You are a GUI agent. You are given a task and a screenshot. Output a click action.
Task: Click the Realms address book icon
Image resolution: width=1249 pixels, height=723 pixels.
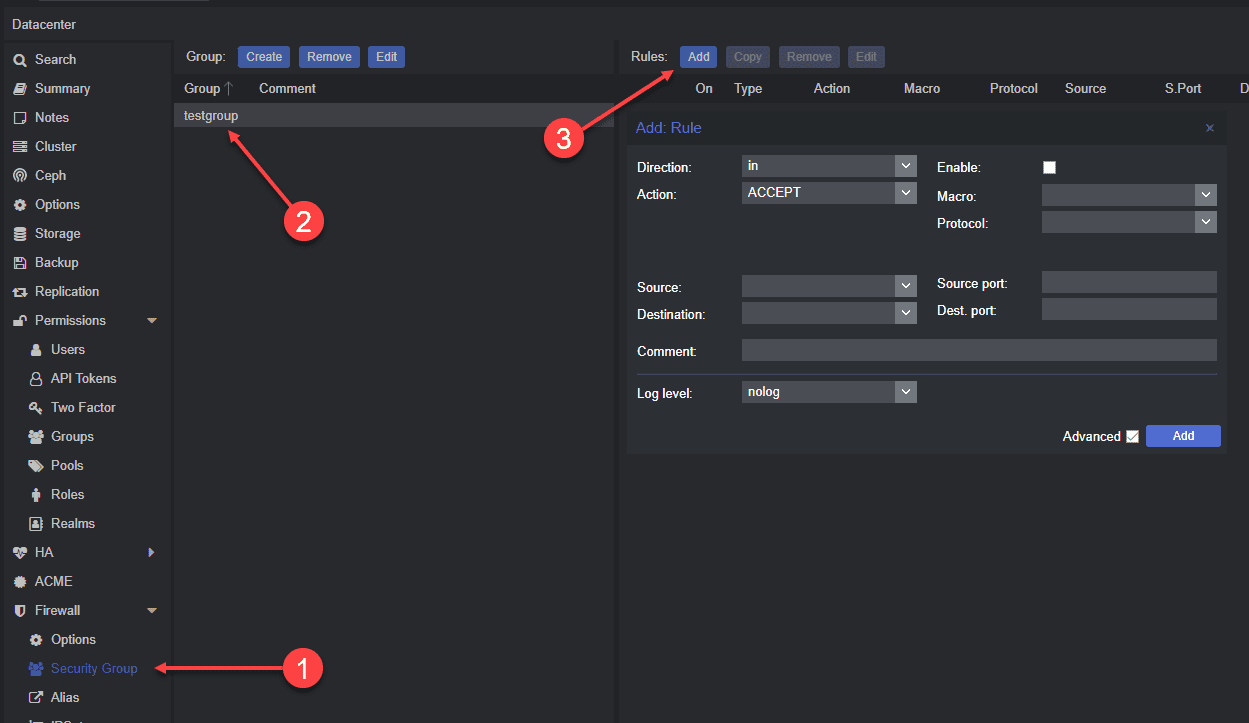pos(36,524)
